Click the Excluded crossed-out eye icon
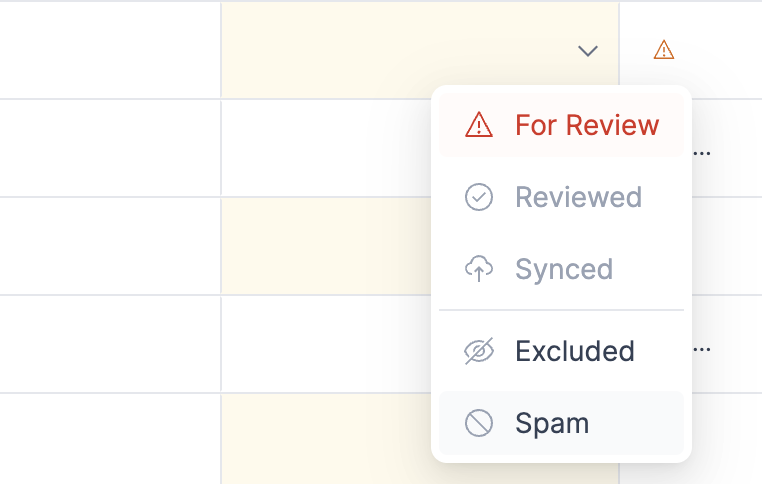Screen dimensions: 768x484 pyautogui.click(x=479, y=351)
